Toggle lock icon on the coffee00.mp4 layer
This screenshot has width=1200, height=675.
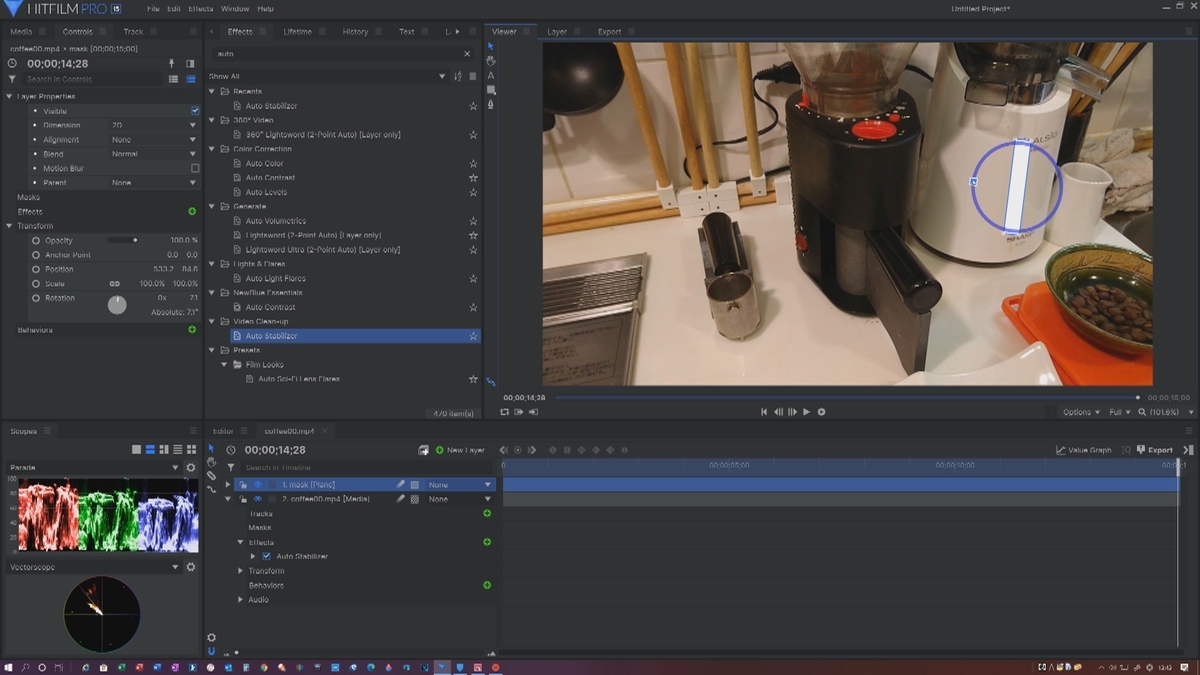(x=243, y=499)
